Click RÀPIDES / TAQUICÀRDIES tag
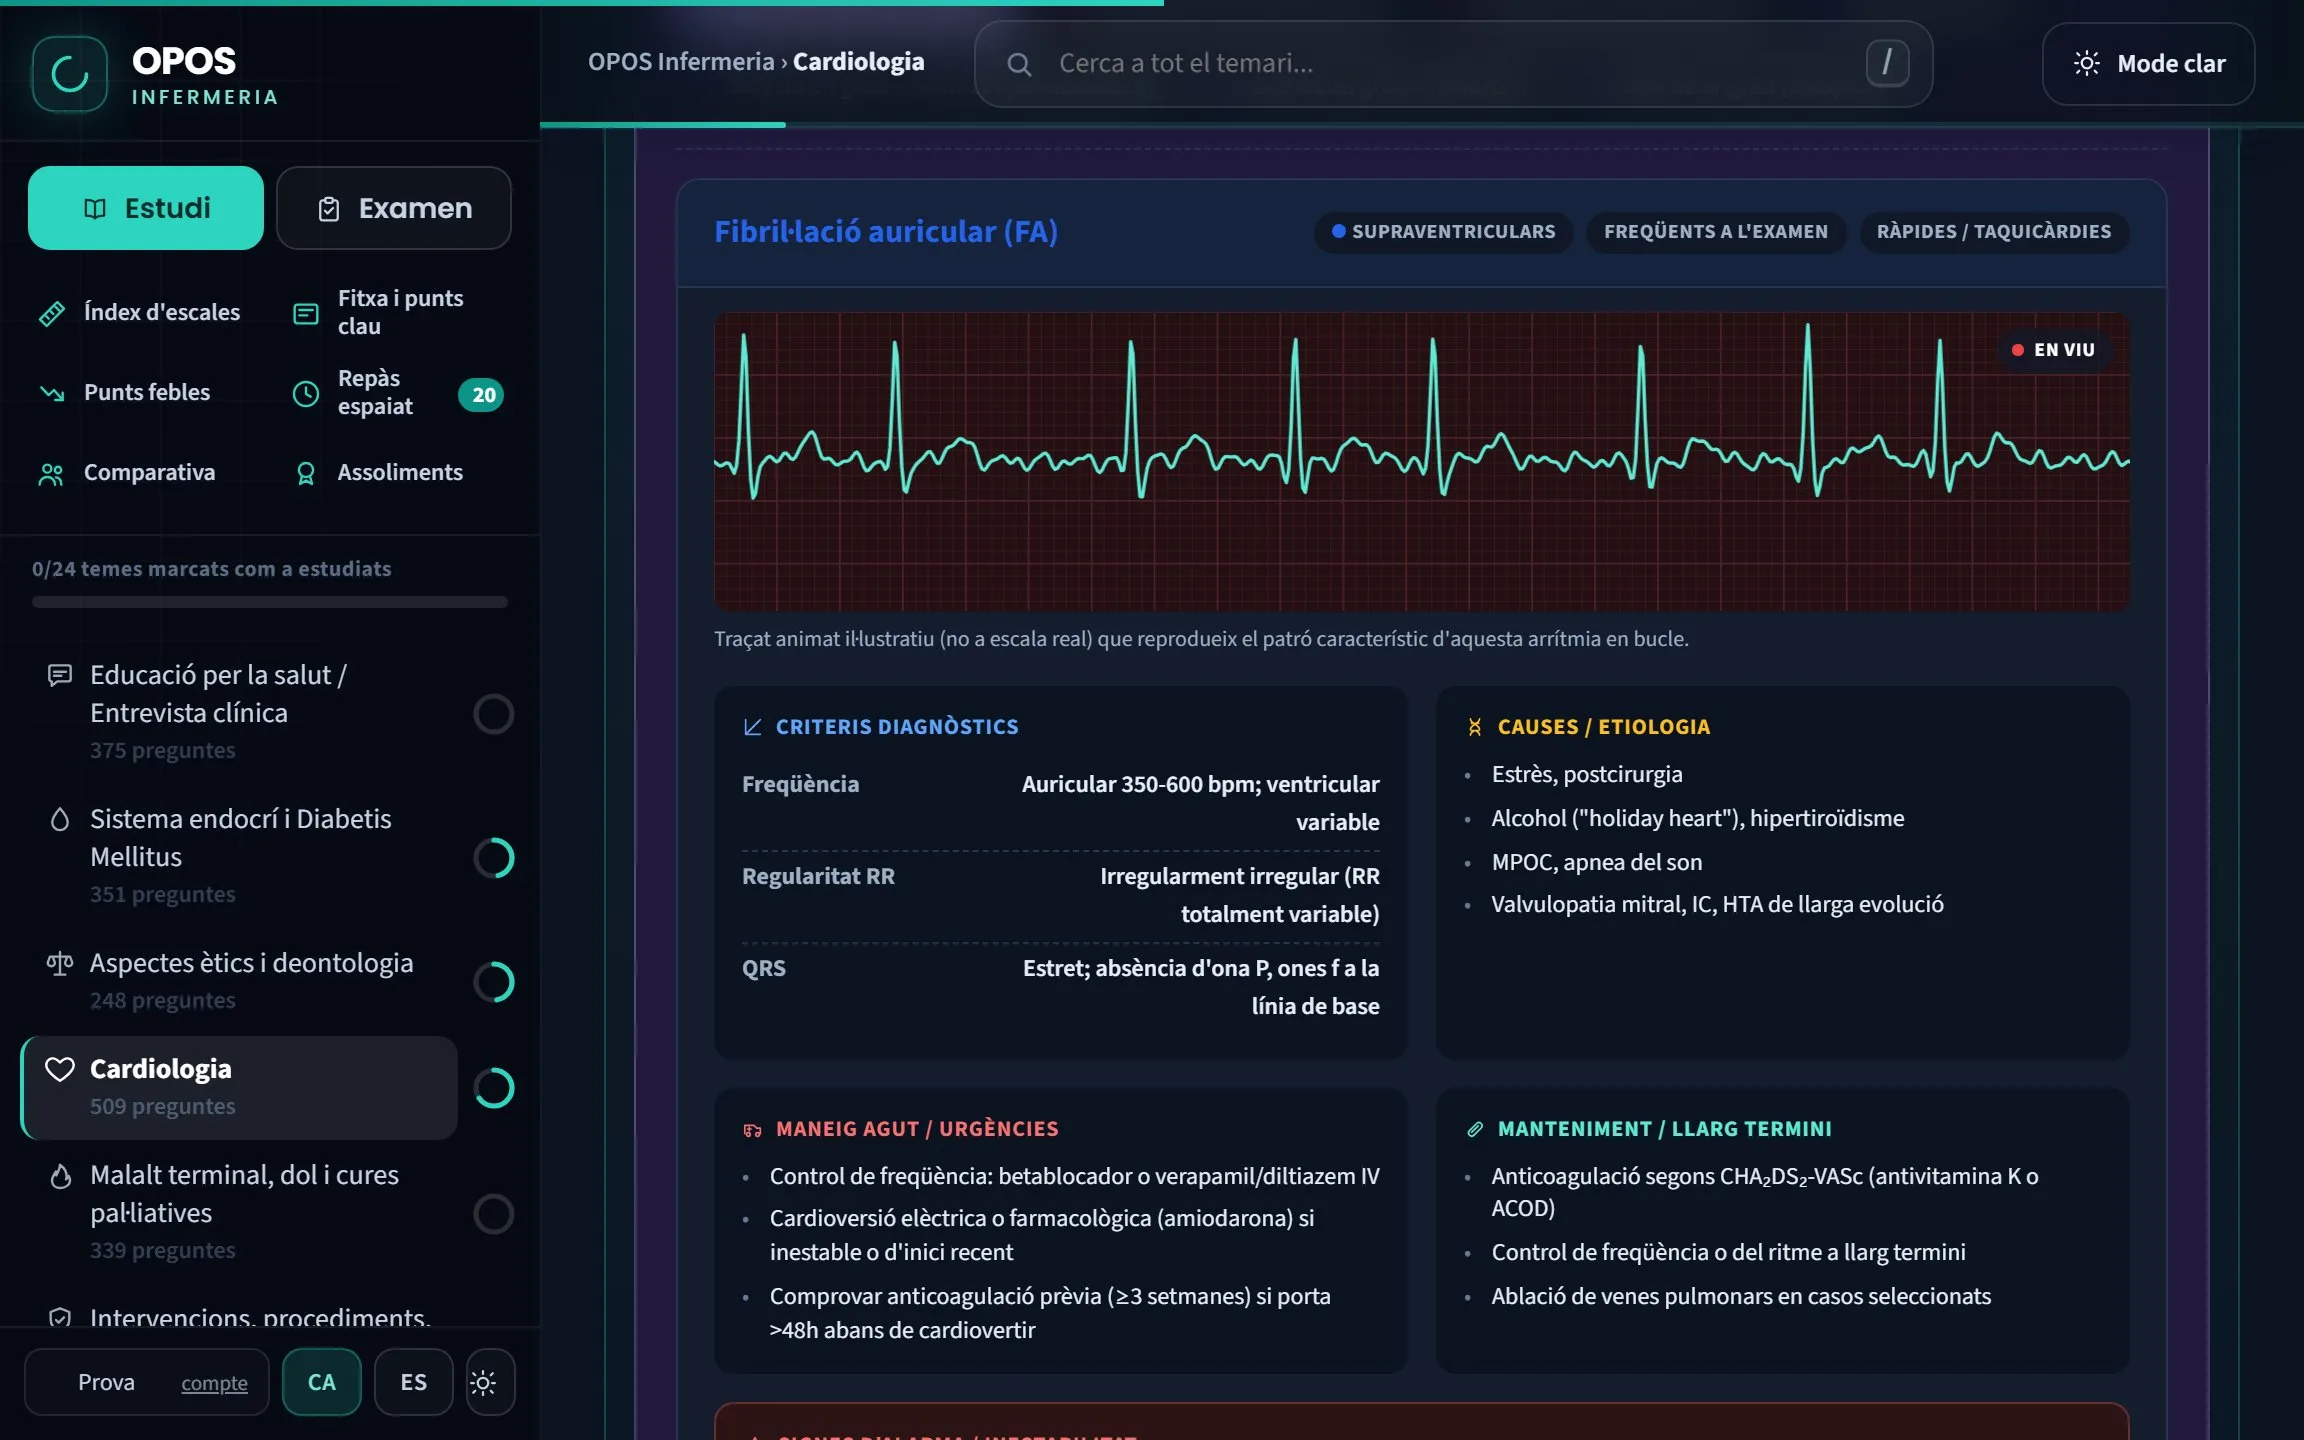Screen dimensions: 2304x1440 (1994, 232)
